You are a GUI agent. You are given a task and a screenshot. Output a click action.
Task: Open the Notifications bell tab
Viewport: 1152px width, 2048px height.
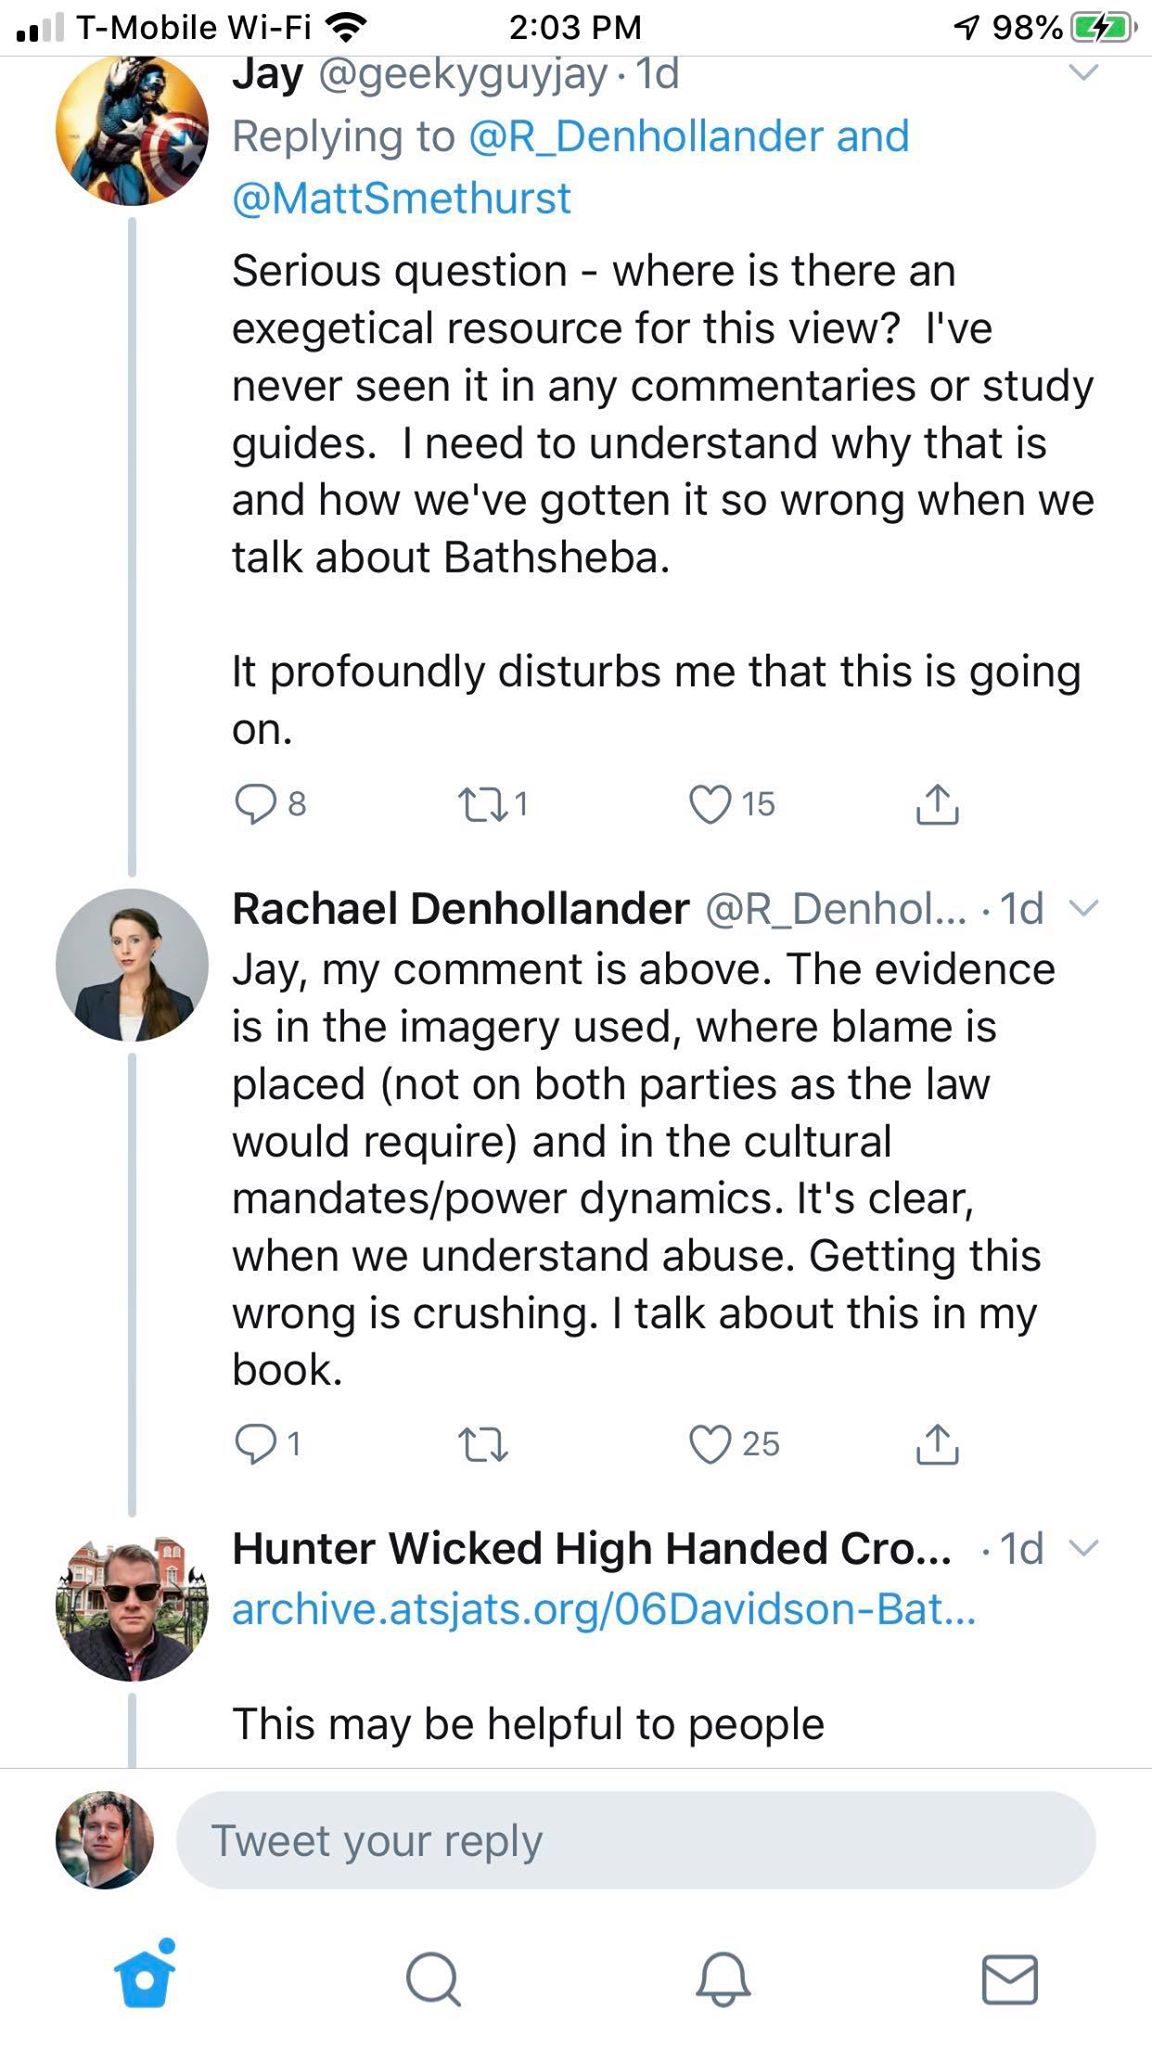[722, 1978]
